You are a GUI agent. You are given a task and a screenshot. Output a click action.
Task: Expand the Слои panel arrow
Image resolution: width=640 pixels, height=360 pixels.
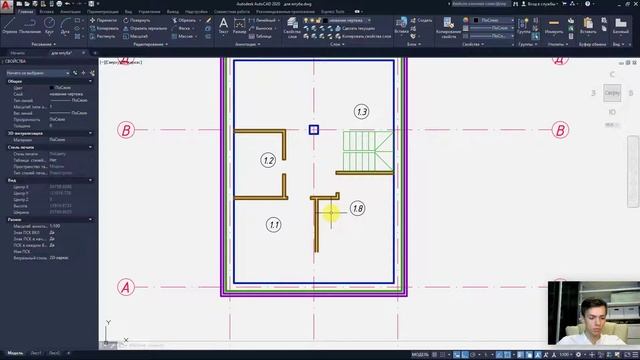click(343, 44)
